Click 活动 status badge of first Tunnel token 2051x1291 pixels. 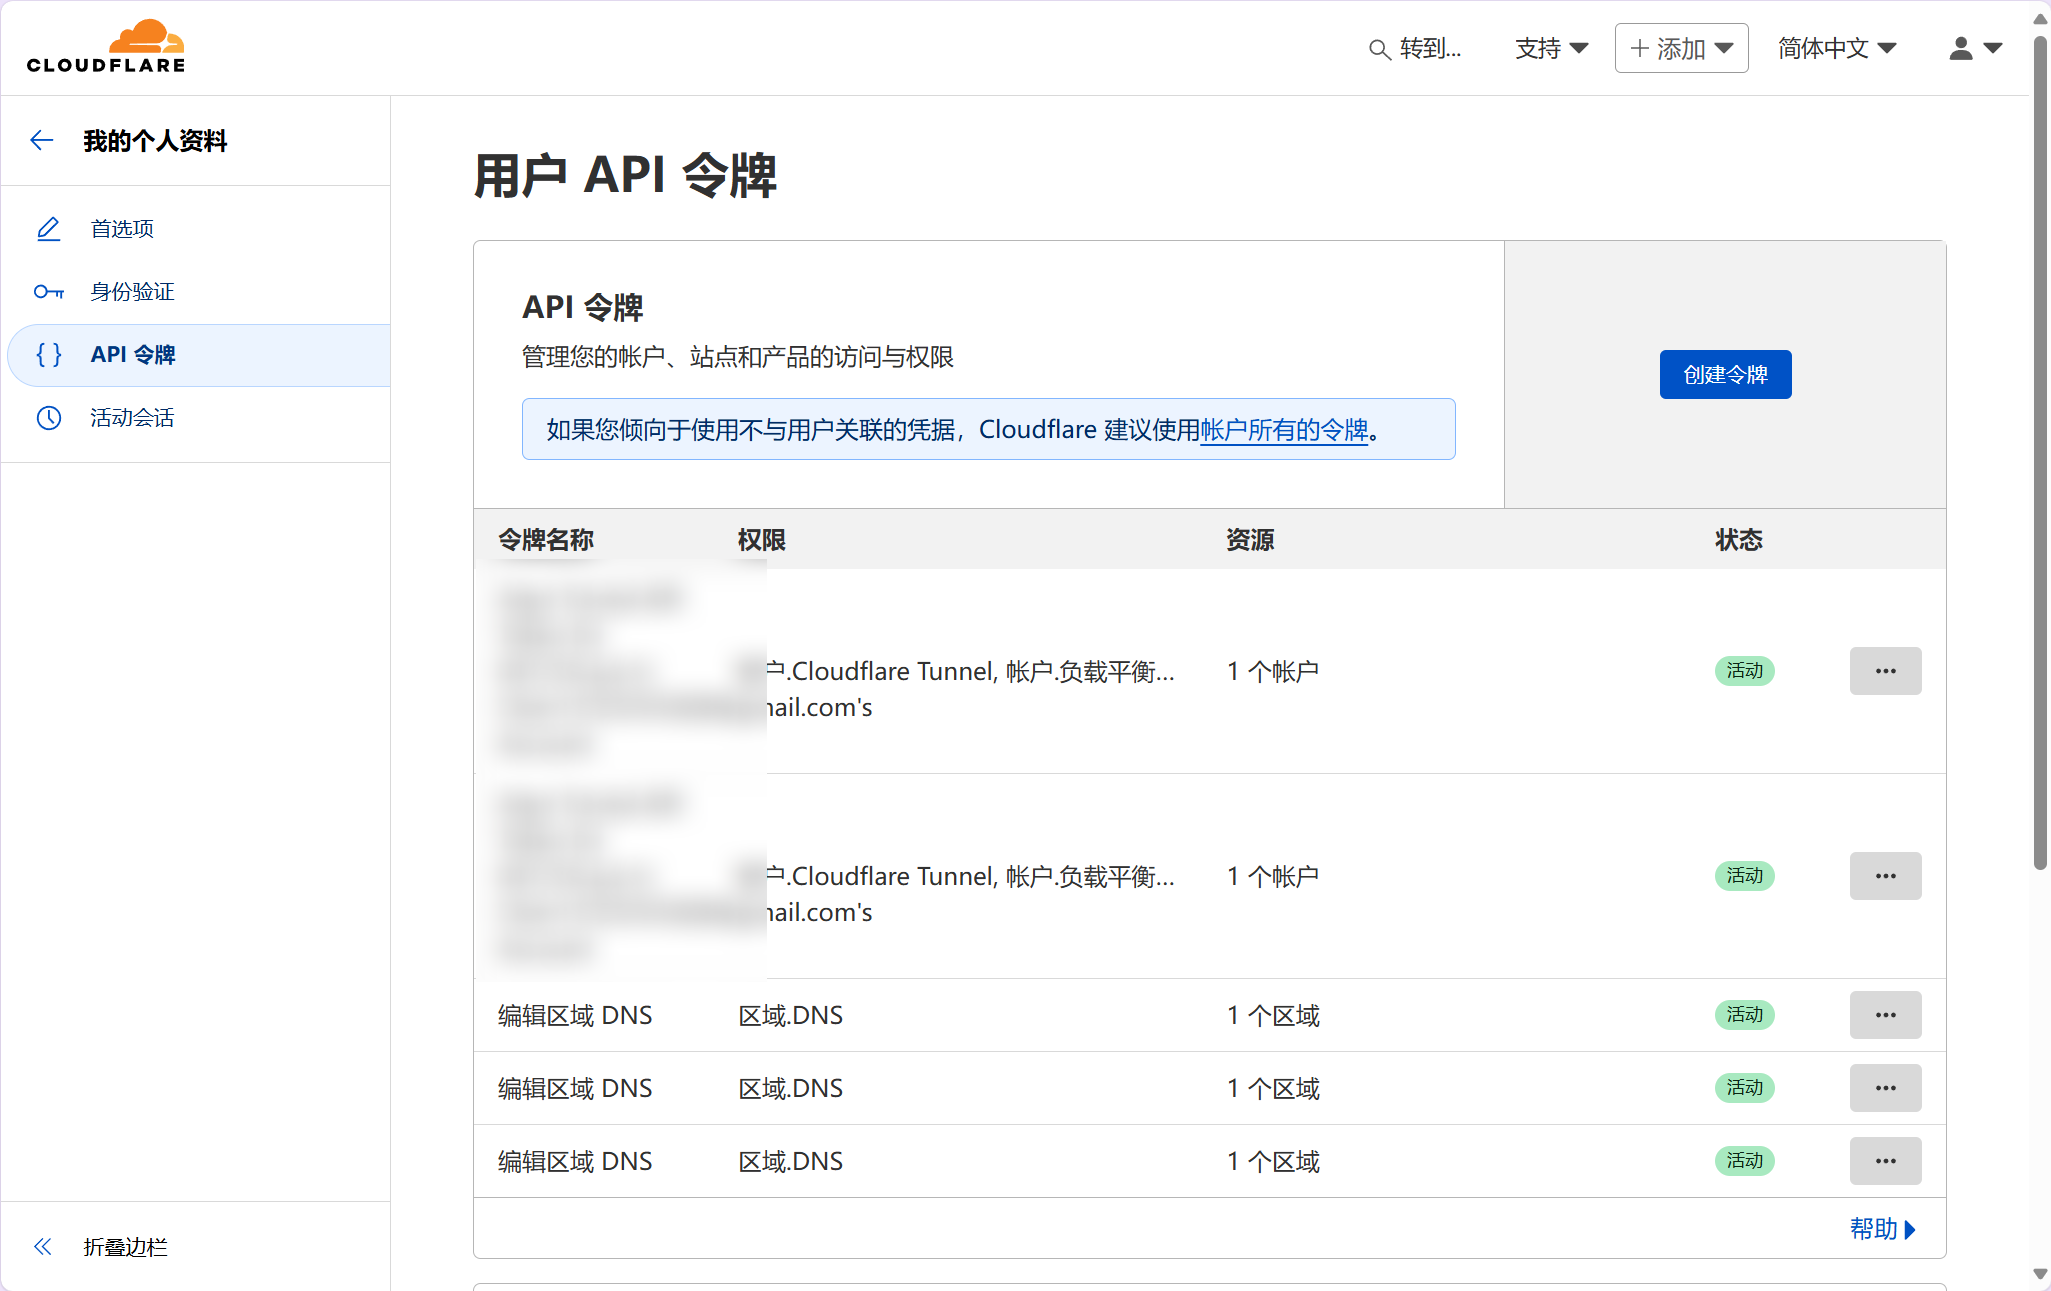pos(1745,671)
